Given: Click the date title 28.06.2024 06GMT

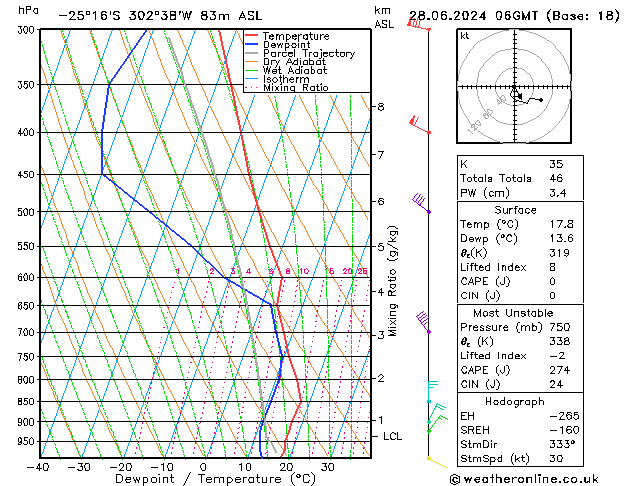Looking at the screenshot, I should [x=473, y=16].
